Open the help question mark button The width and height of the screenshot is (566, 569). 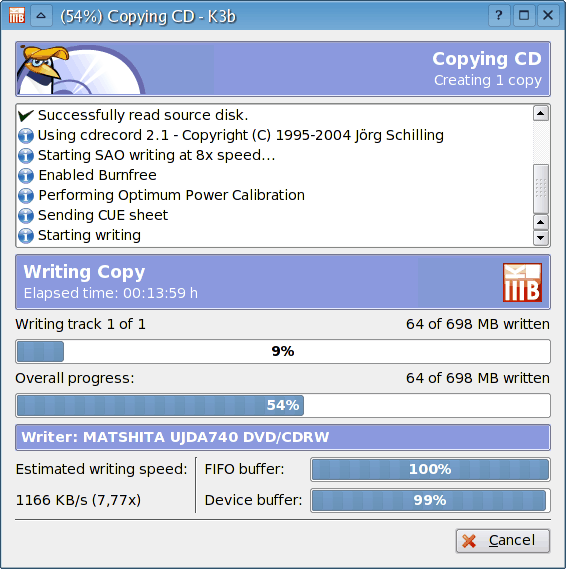[x=499, y=16]
